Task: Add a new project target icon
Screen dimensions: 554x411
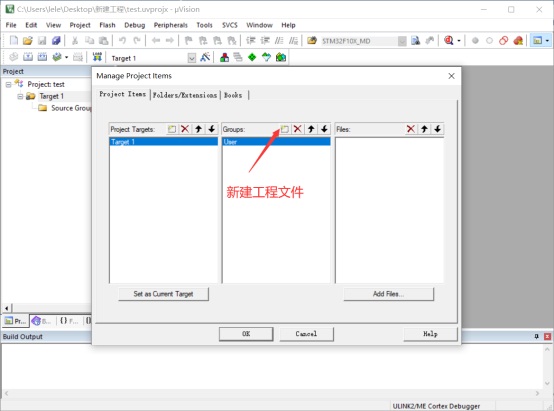Action: click(172, 129)
